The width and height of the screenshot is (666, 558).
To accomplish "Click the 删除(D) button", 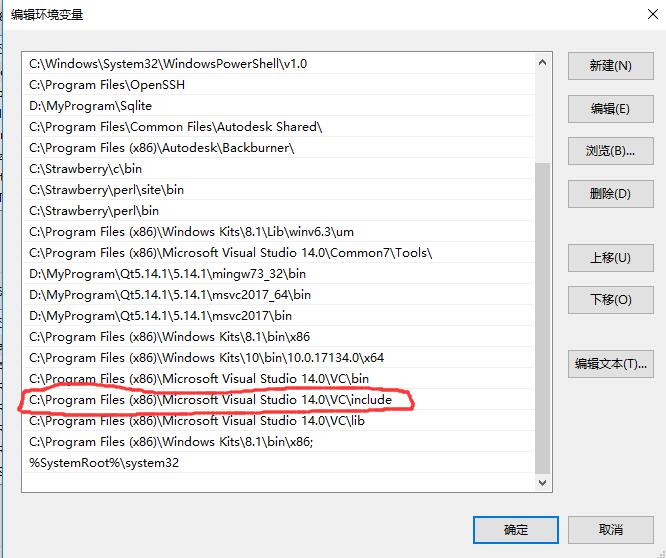I will tap(610, 194).
